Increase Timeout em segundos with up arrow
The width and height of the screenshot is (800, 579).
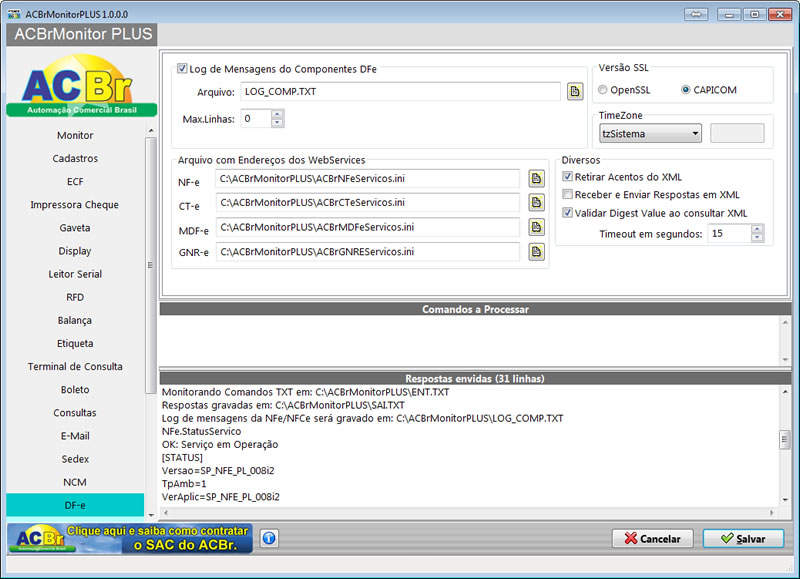tap(758, 229)
